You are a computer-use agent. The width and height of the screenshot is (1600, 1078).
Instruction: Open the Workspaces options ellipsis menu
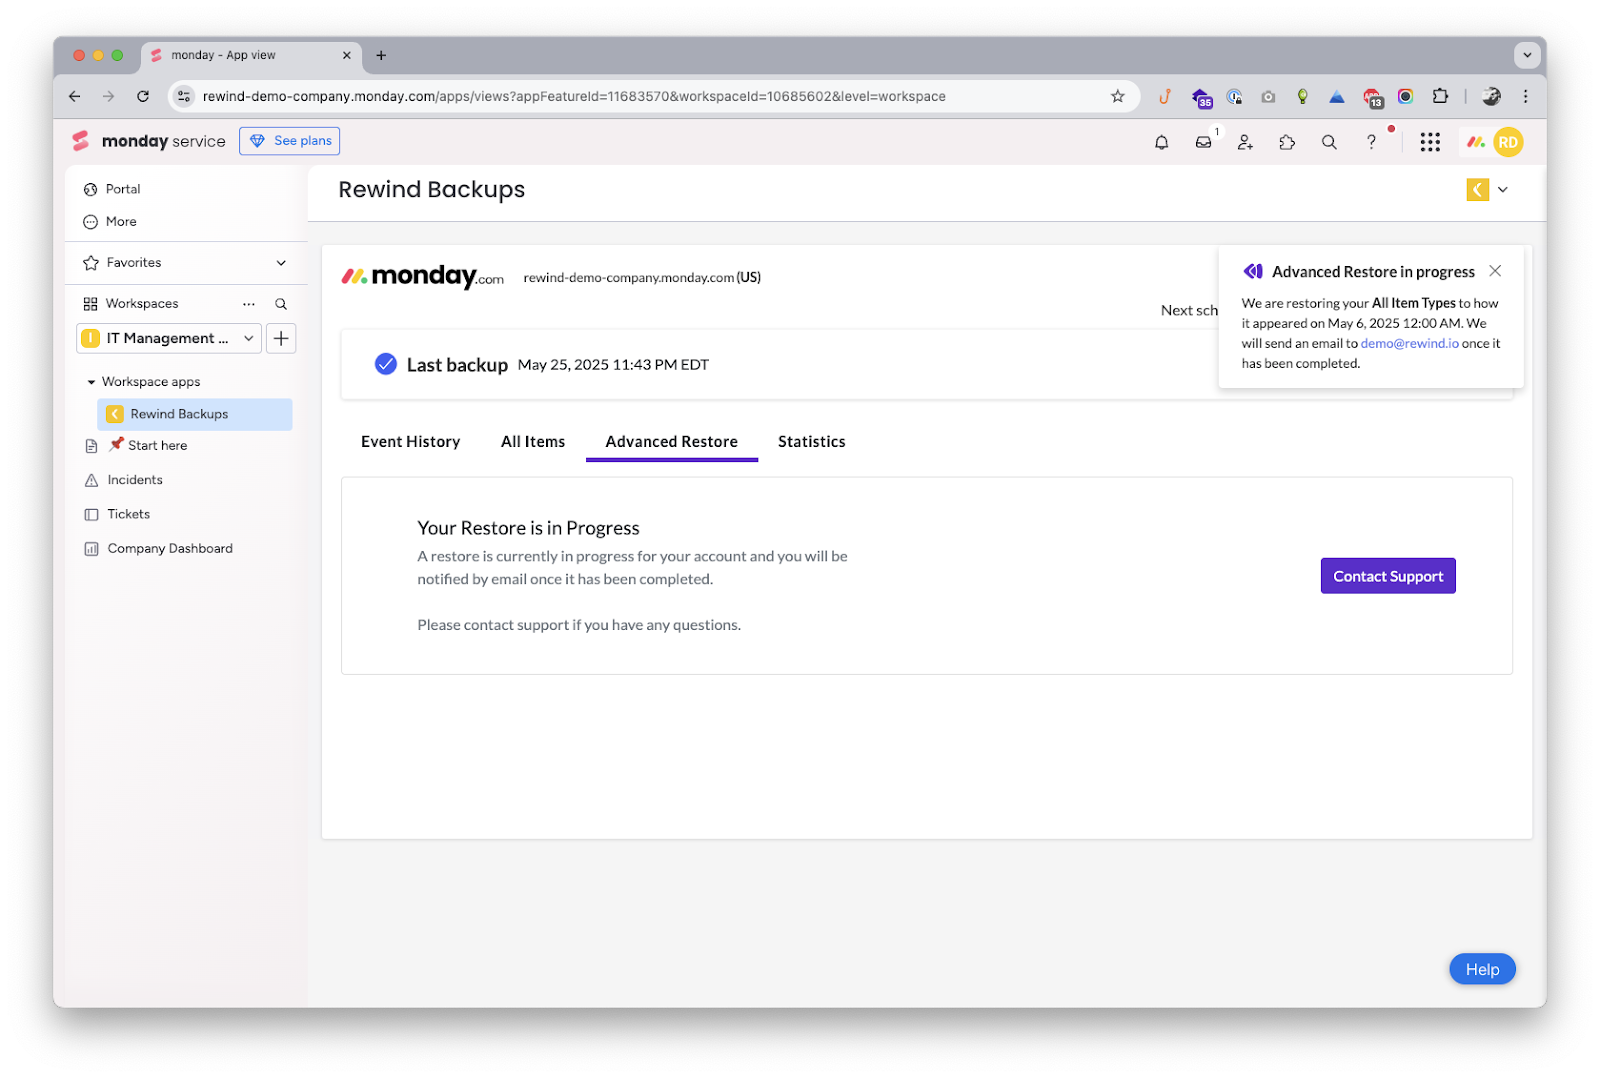[x=249, y=304]
